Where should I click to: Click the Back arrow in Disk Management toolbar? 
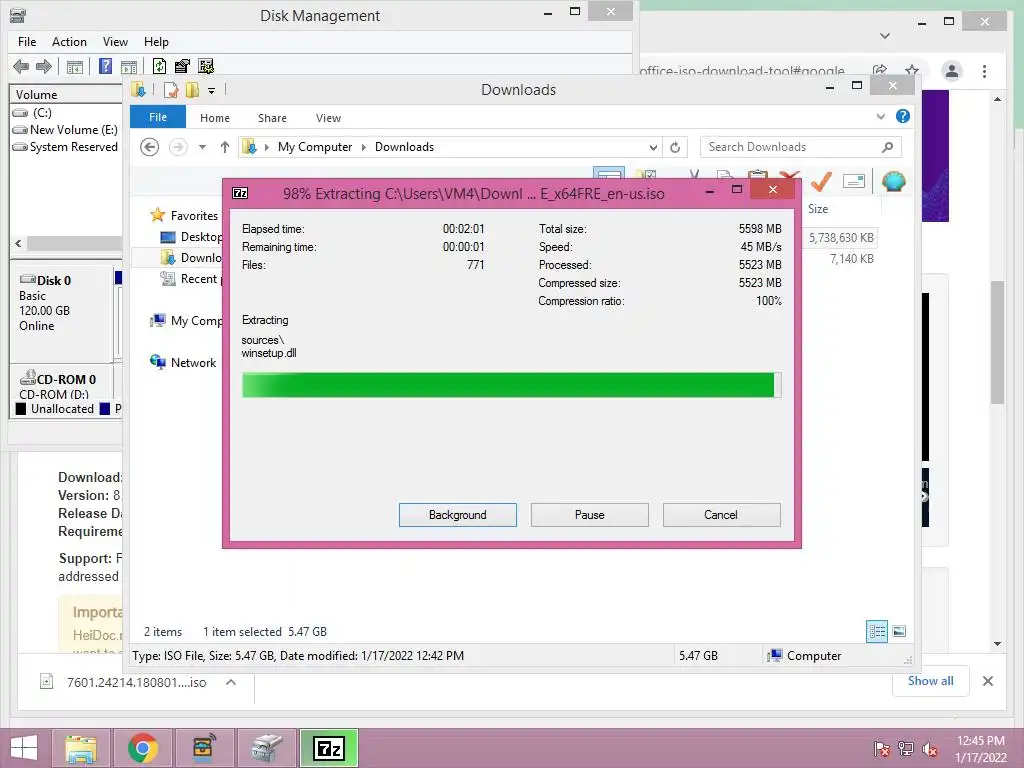pyautogui.click(x=21, y=66)
